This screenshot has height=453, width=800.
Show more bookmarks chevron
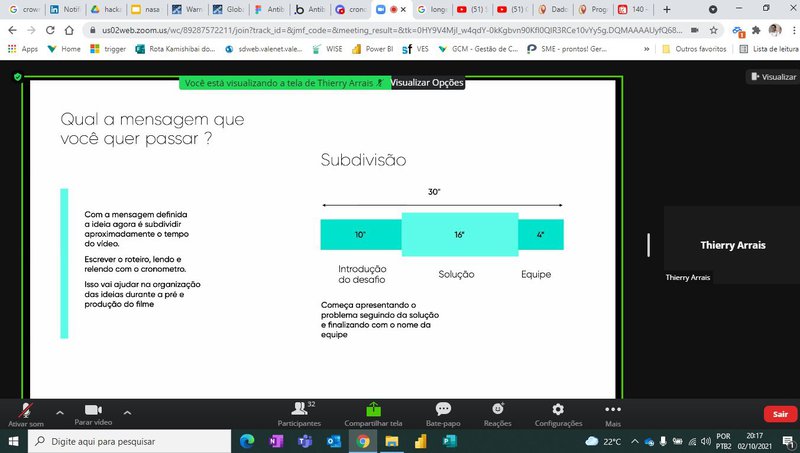647,49
